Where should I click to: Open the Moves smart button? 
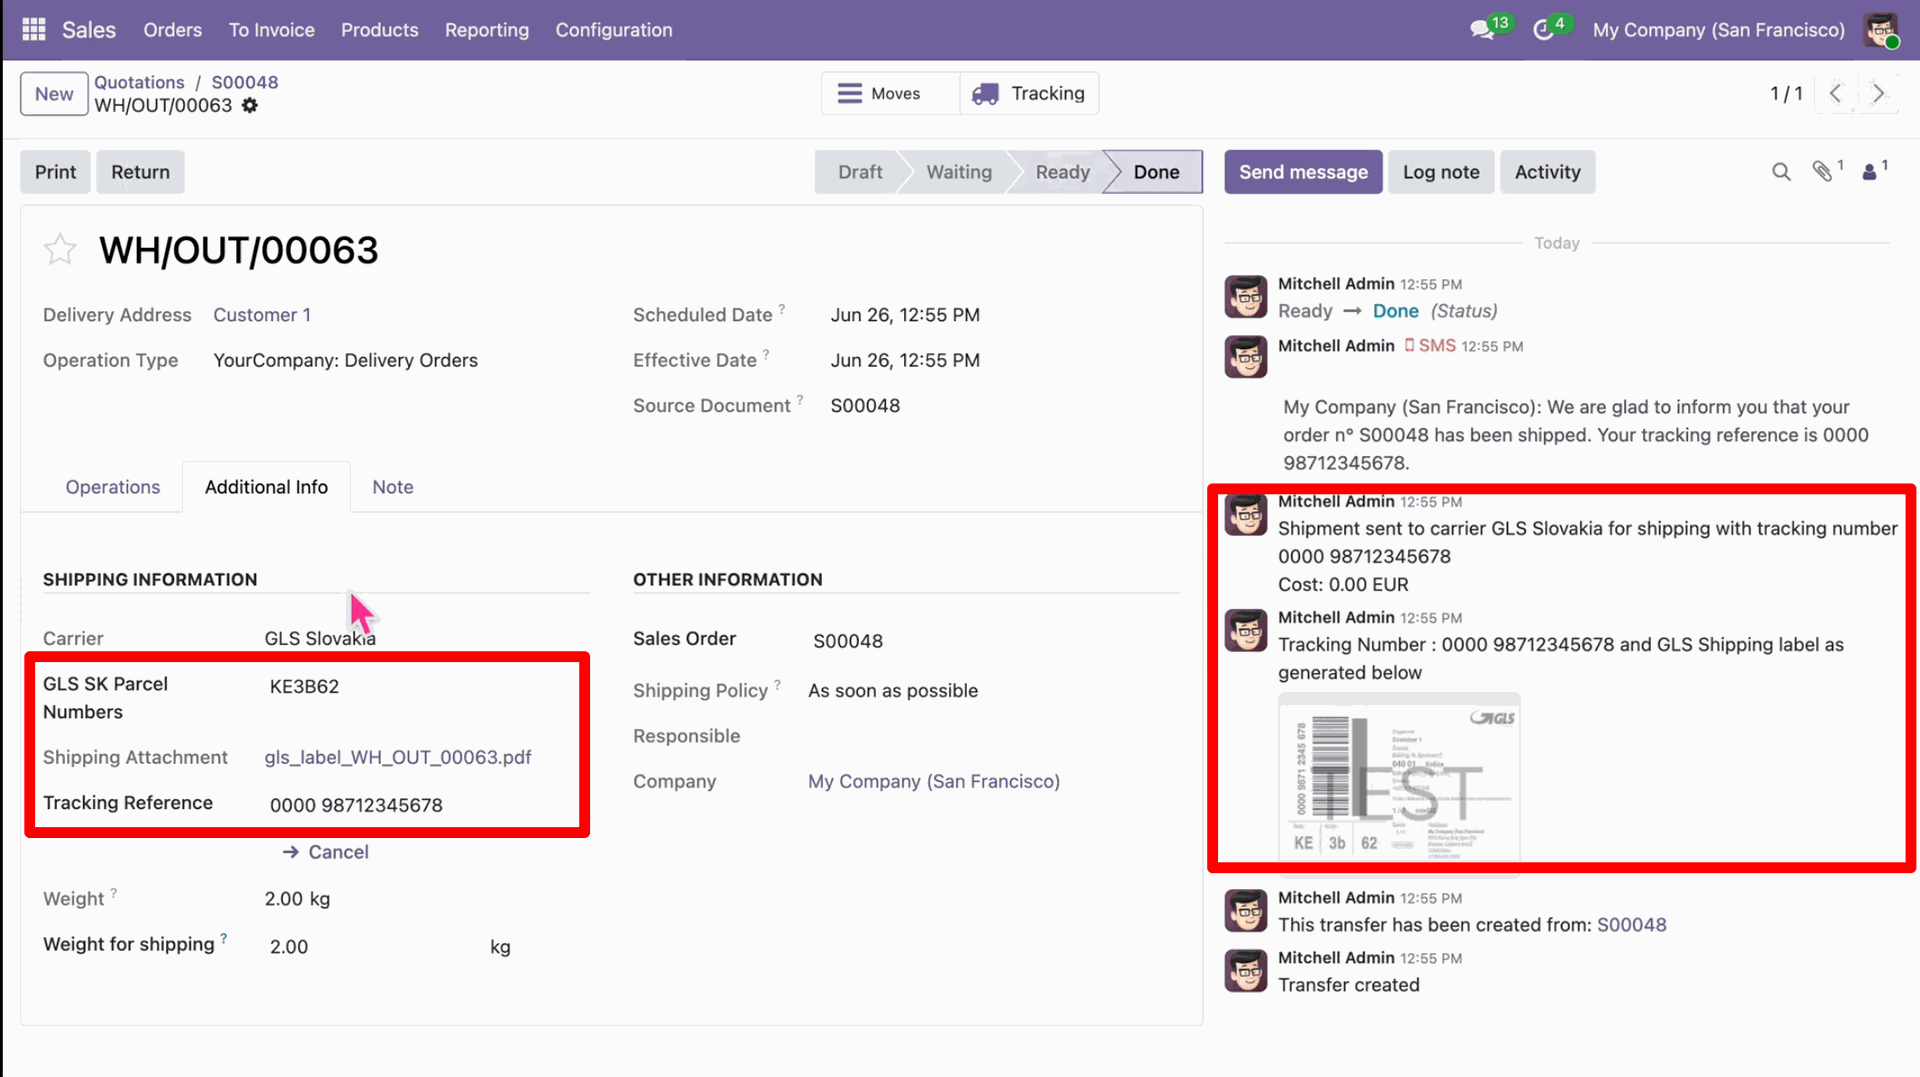pyautogui.click(x=890, y=93)
